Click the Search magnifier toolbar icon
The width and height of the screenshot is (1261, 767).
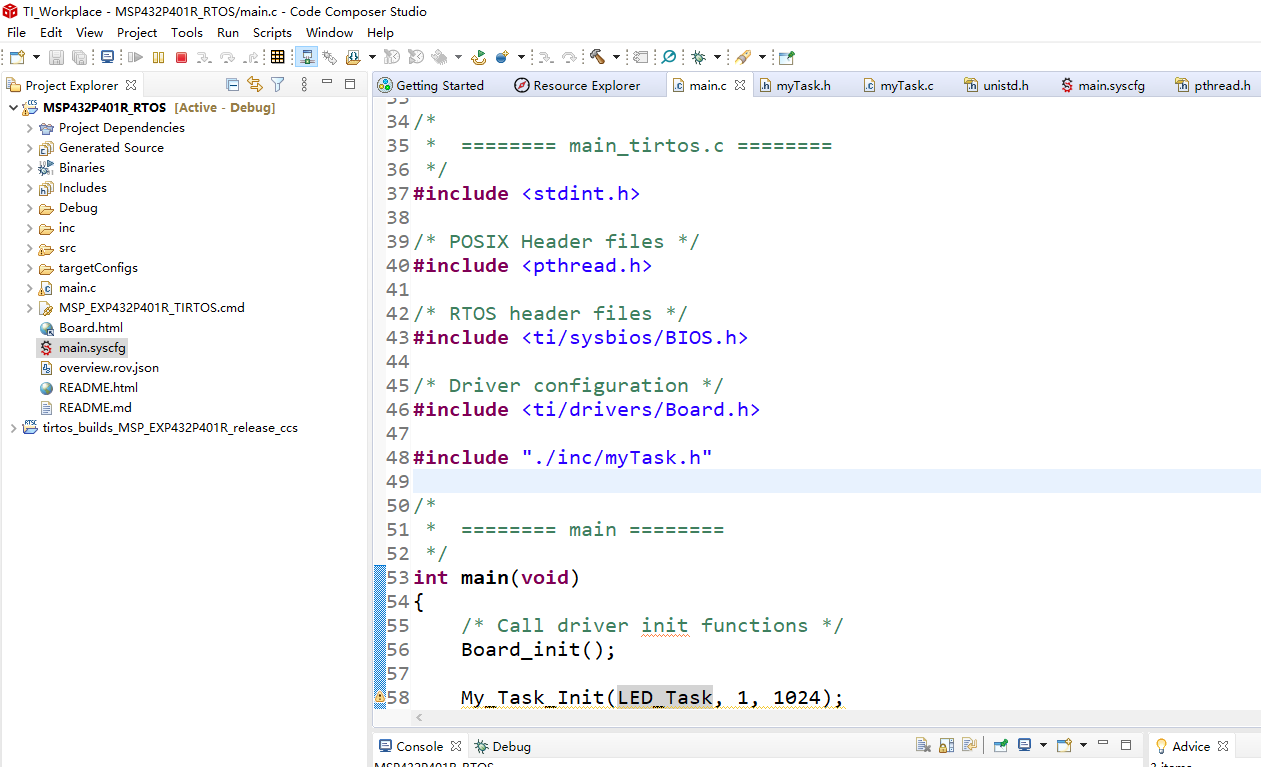[x=669, y=57]
